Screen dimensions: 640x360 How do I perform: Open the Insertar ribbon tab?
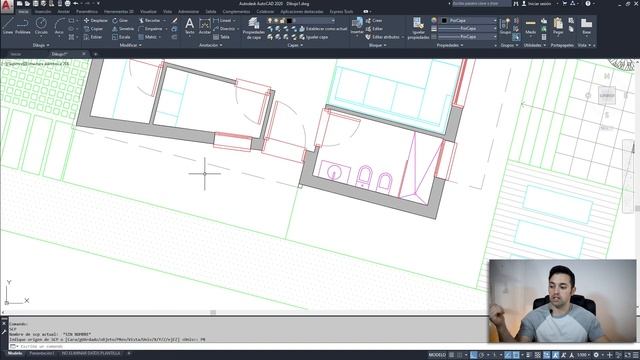(43, 12)
